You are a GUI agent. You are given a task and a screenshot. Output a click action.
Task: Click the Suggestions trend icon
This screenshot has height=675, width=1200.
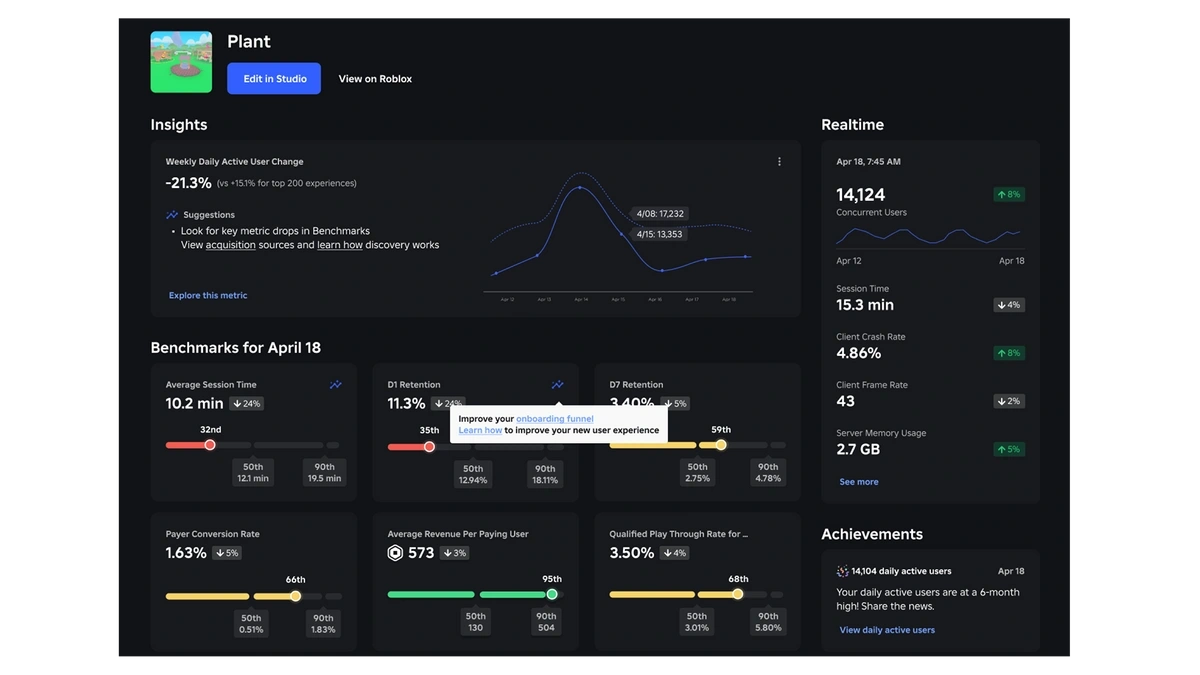tap(172, 215)
